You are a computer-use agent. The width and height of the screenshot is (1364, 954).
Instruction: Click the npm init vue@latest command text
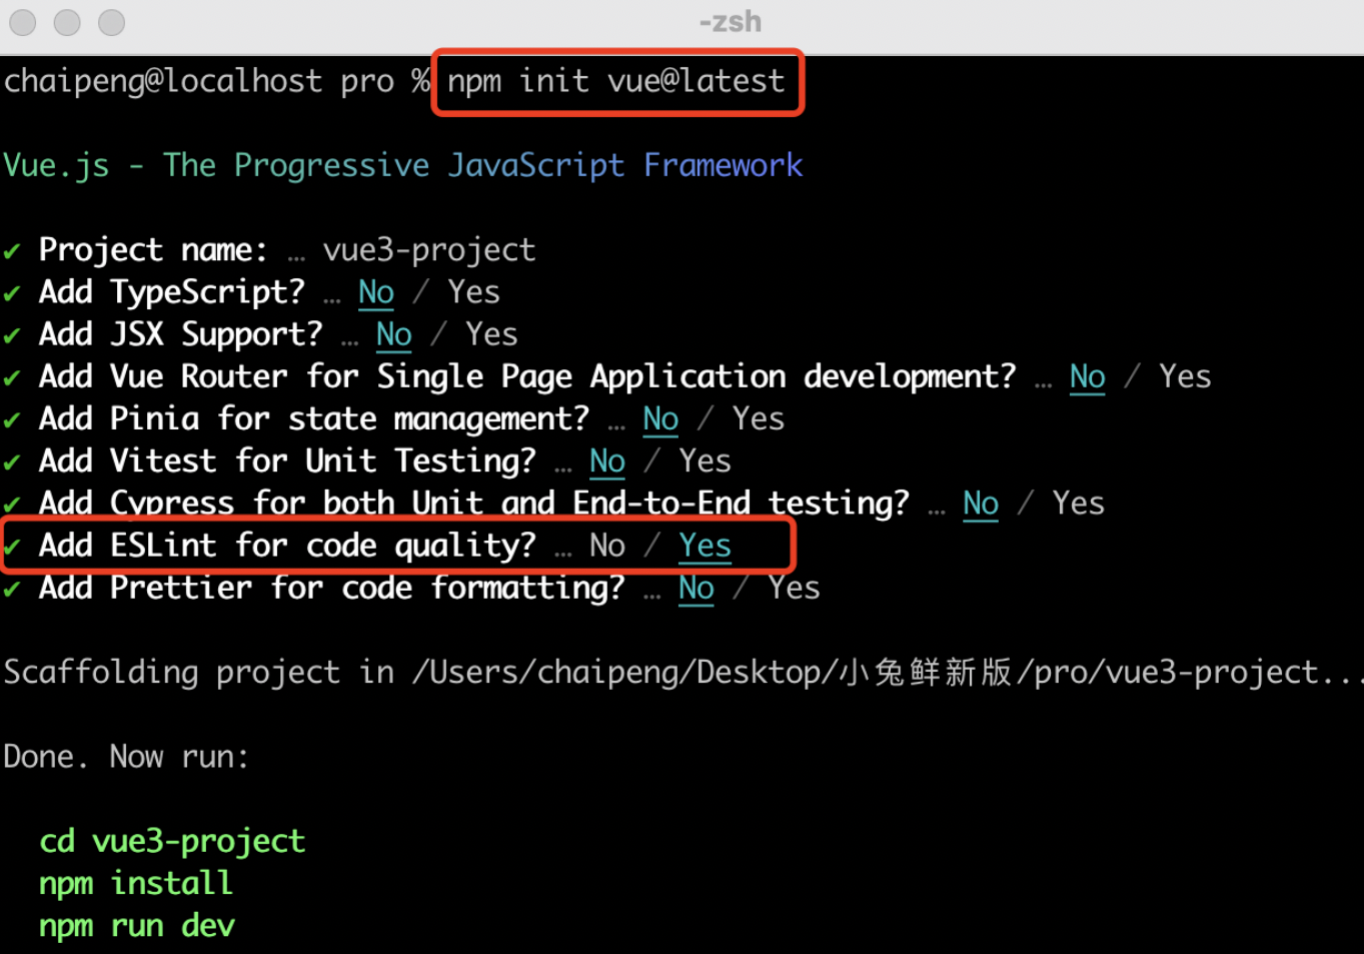(615, 81)
